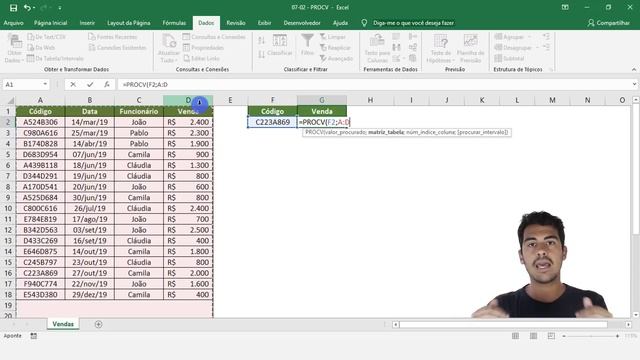Viewport: 640px width, 360px height.
Task: Add a new sheet with the plus icon
Action: pyautogui.click(x=98, y=324)
